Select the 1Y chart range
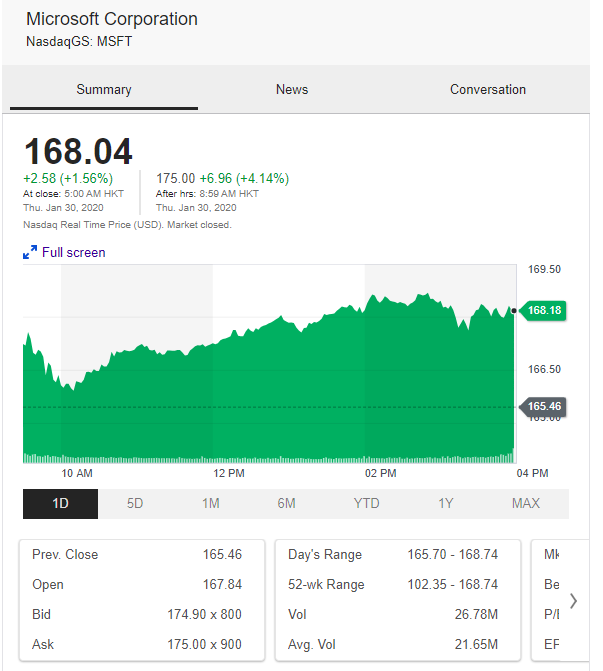Viewport: 603px width, 671px height. [446, 504]
